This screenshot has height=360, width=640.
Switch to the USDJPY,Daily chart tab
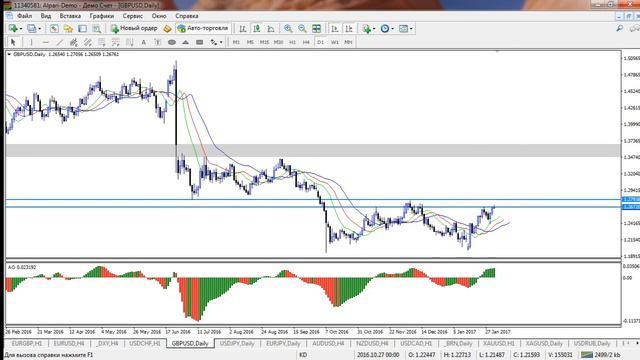click(x=237, y=343)
